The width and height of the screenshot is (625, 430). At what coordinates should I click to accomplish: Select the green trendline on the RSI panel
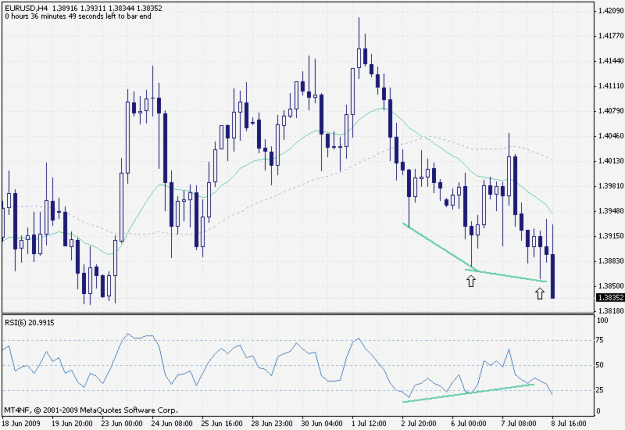[x=468, y=393]
